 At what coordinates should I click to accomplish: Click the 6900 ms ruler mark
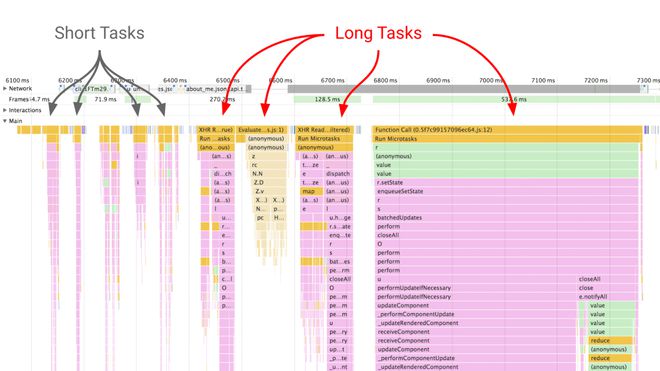(x=438, y=80)
